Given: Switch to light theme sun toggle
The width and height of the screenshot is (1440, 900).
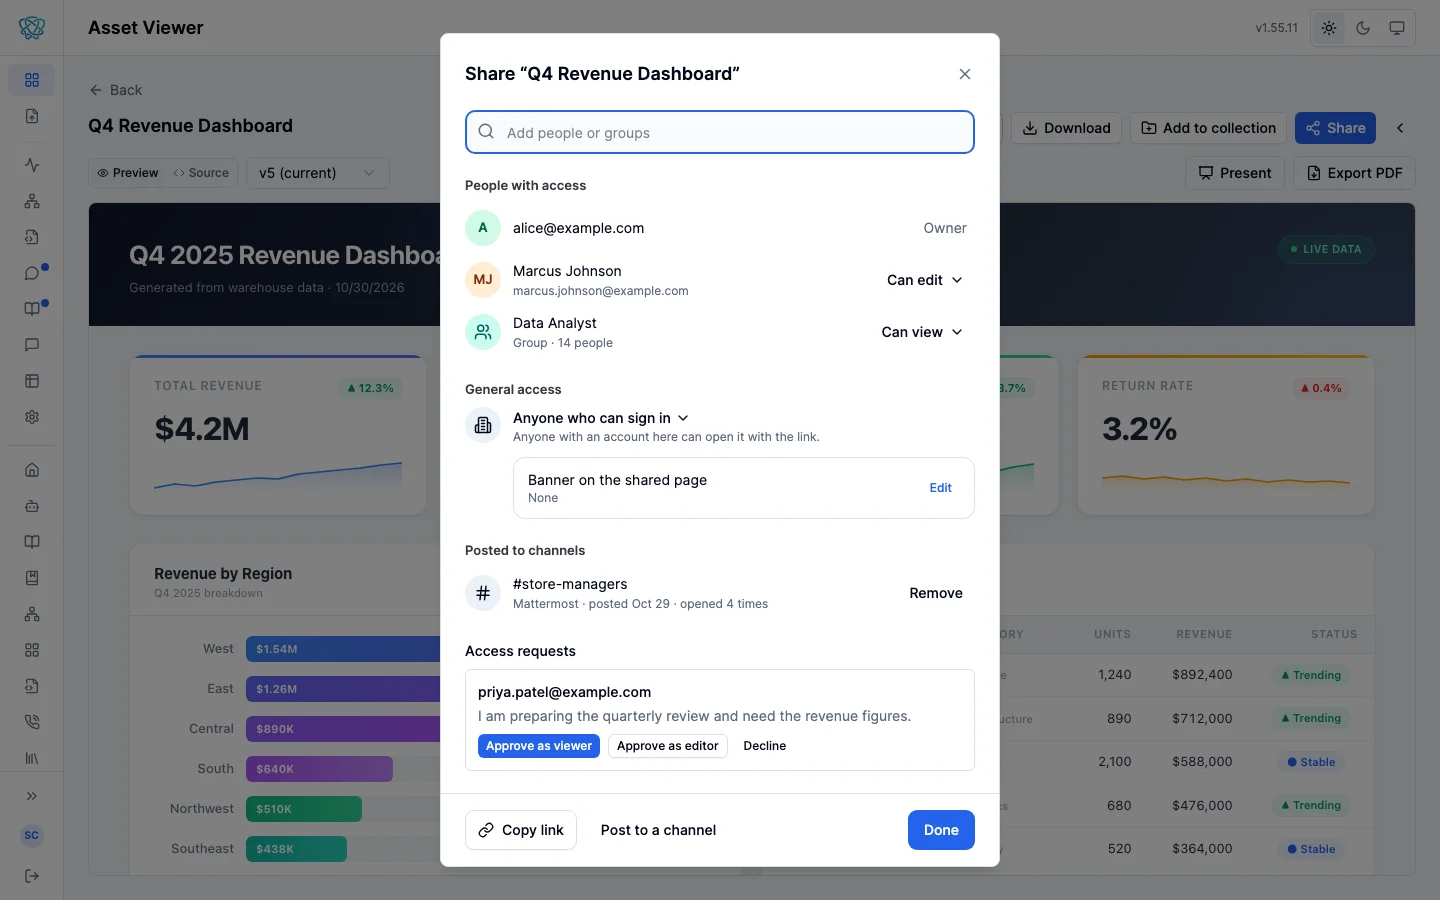Looking at the screenshot, I should coord(1329,28).
